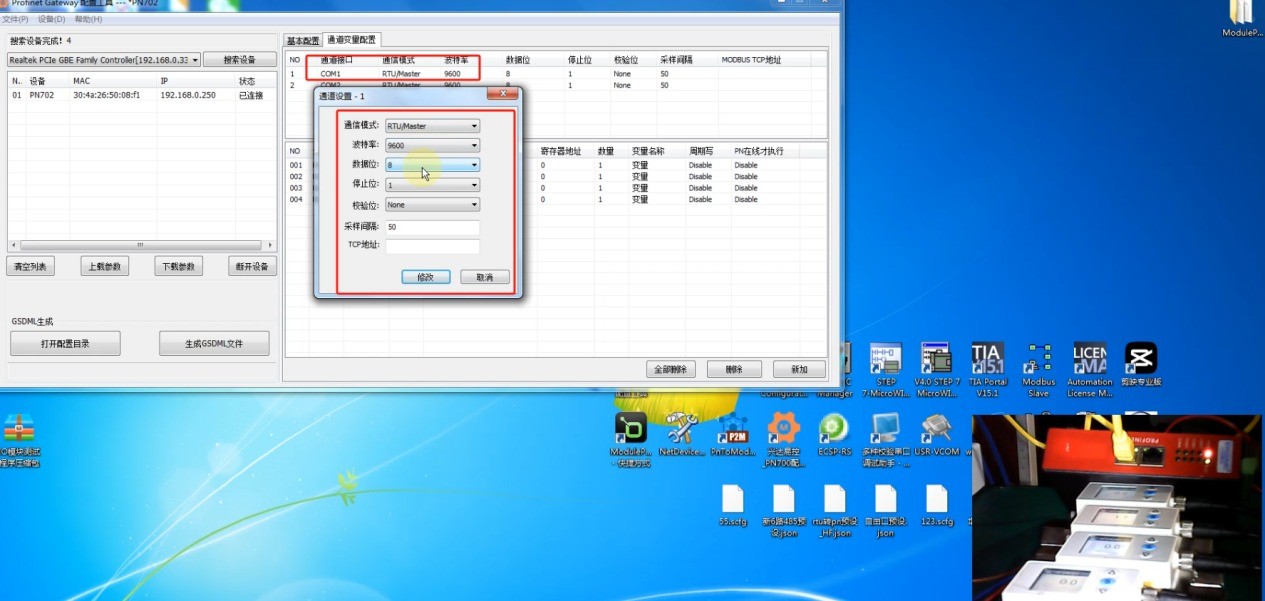Switch to the 基本配置 tab
The width and height of the screenshot is (1265, 601).
click(x=303, y=41)
